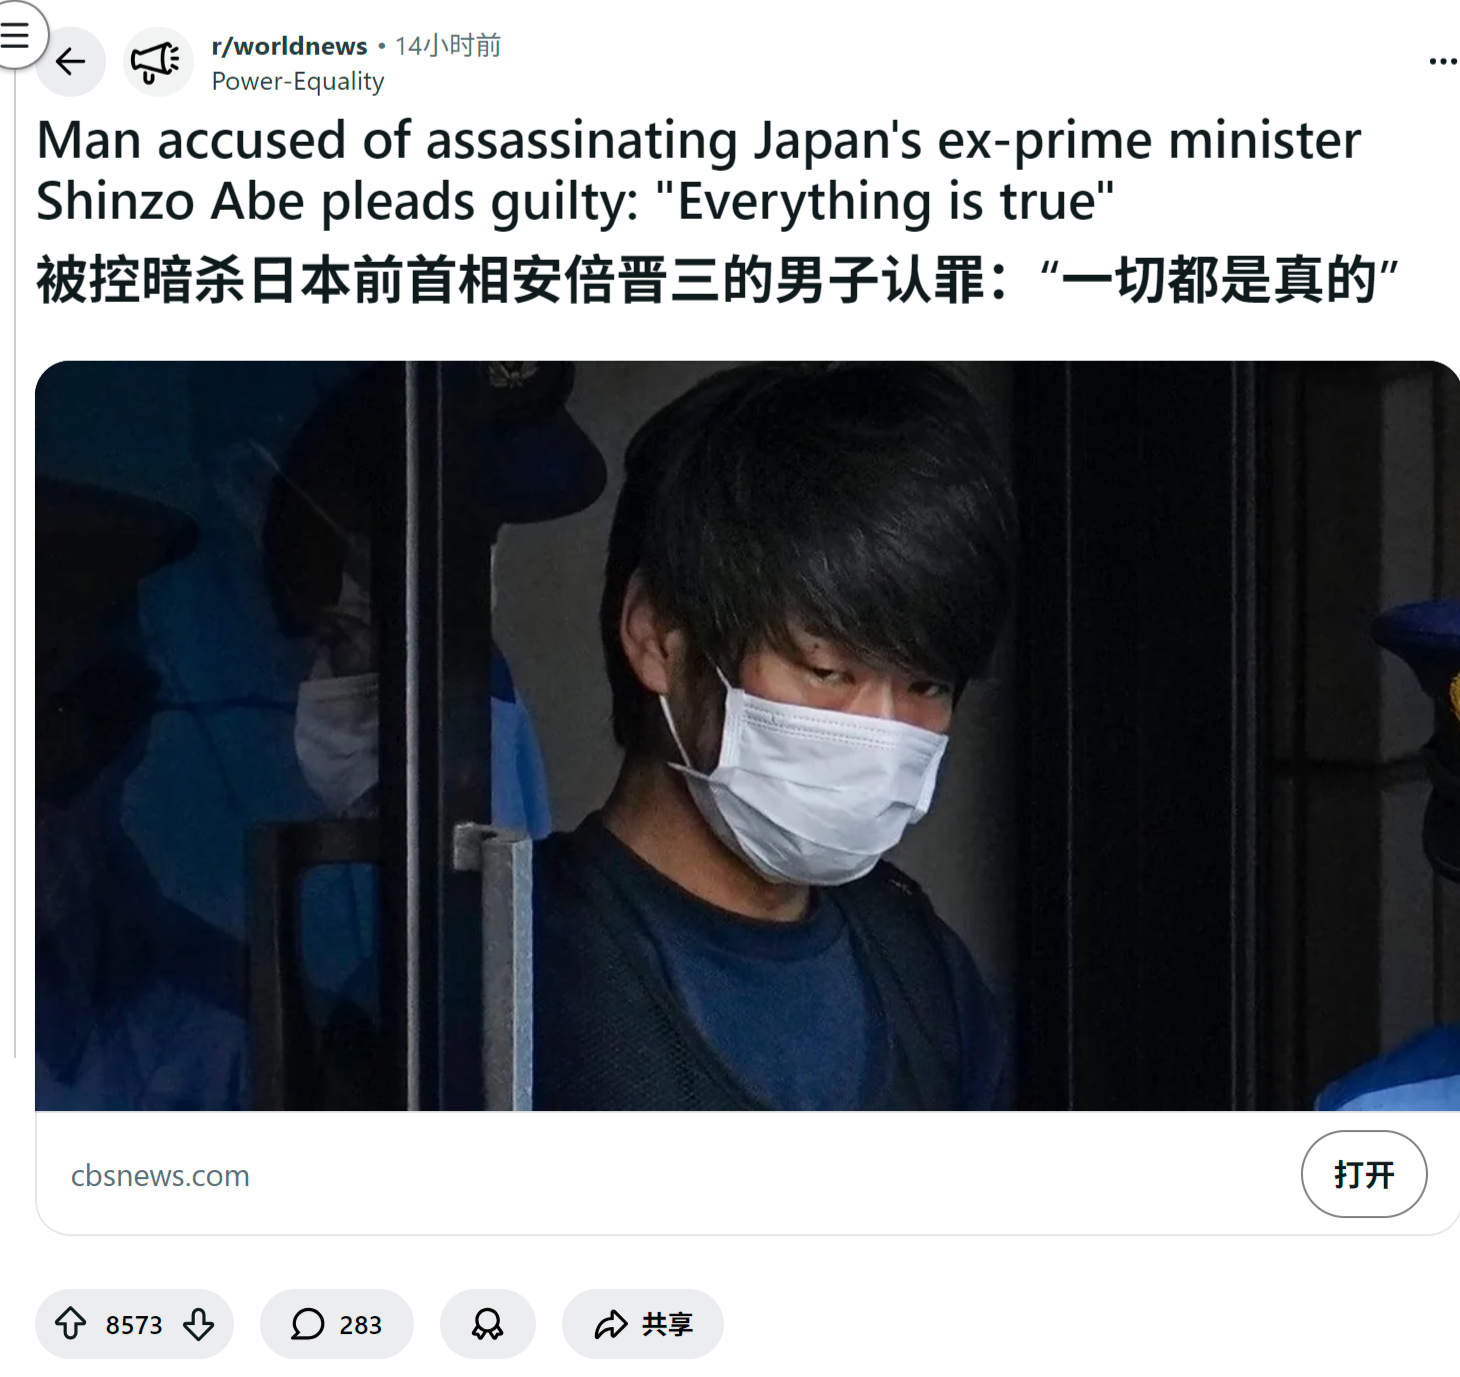Open the comments bubble icon

307,1324
